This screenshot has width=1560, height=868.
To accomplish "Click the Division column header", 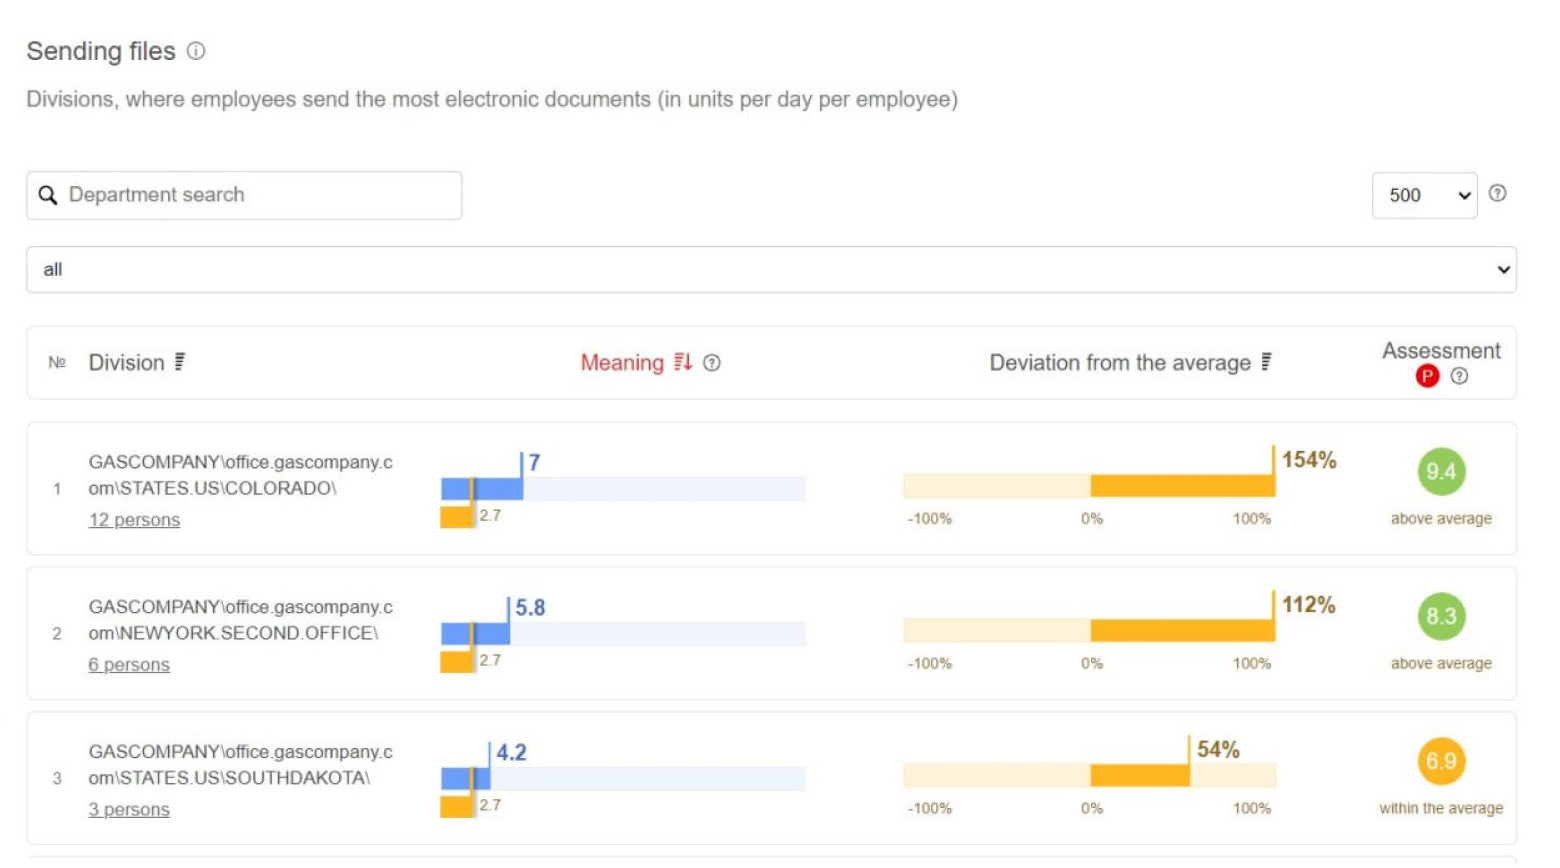I will [x=126, y=363].
